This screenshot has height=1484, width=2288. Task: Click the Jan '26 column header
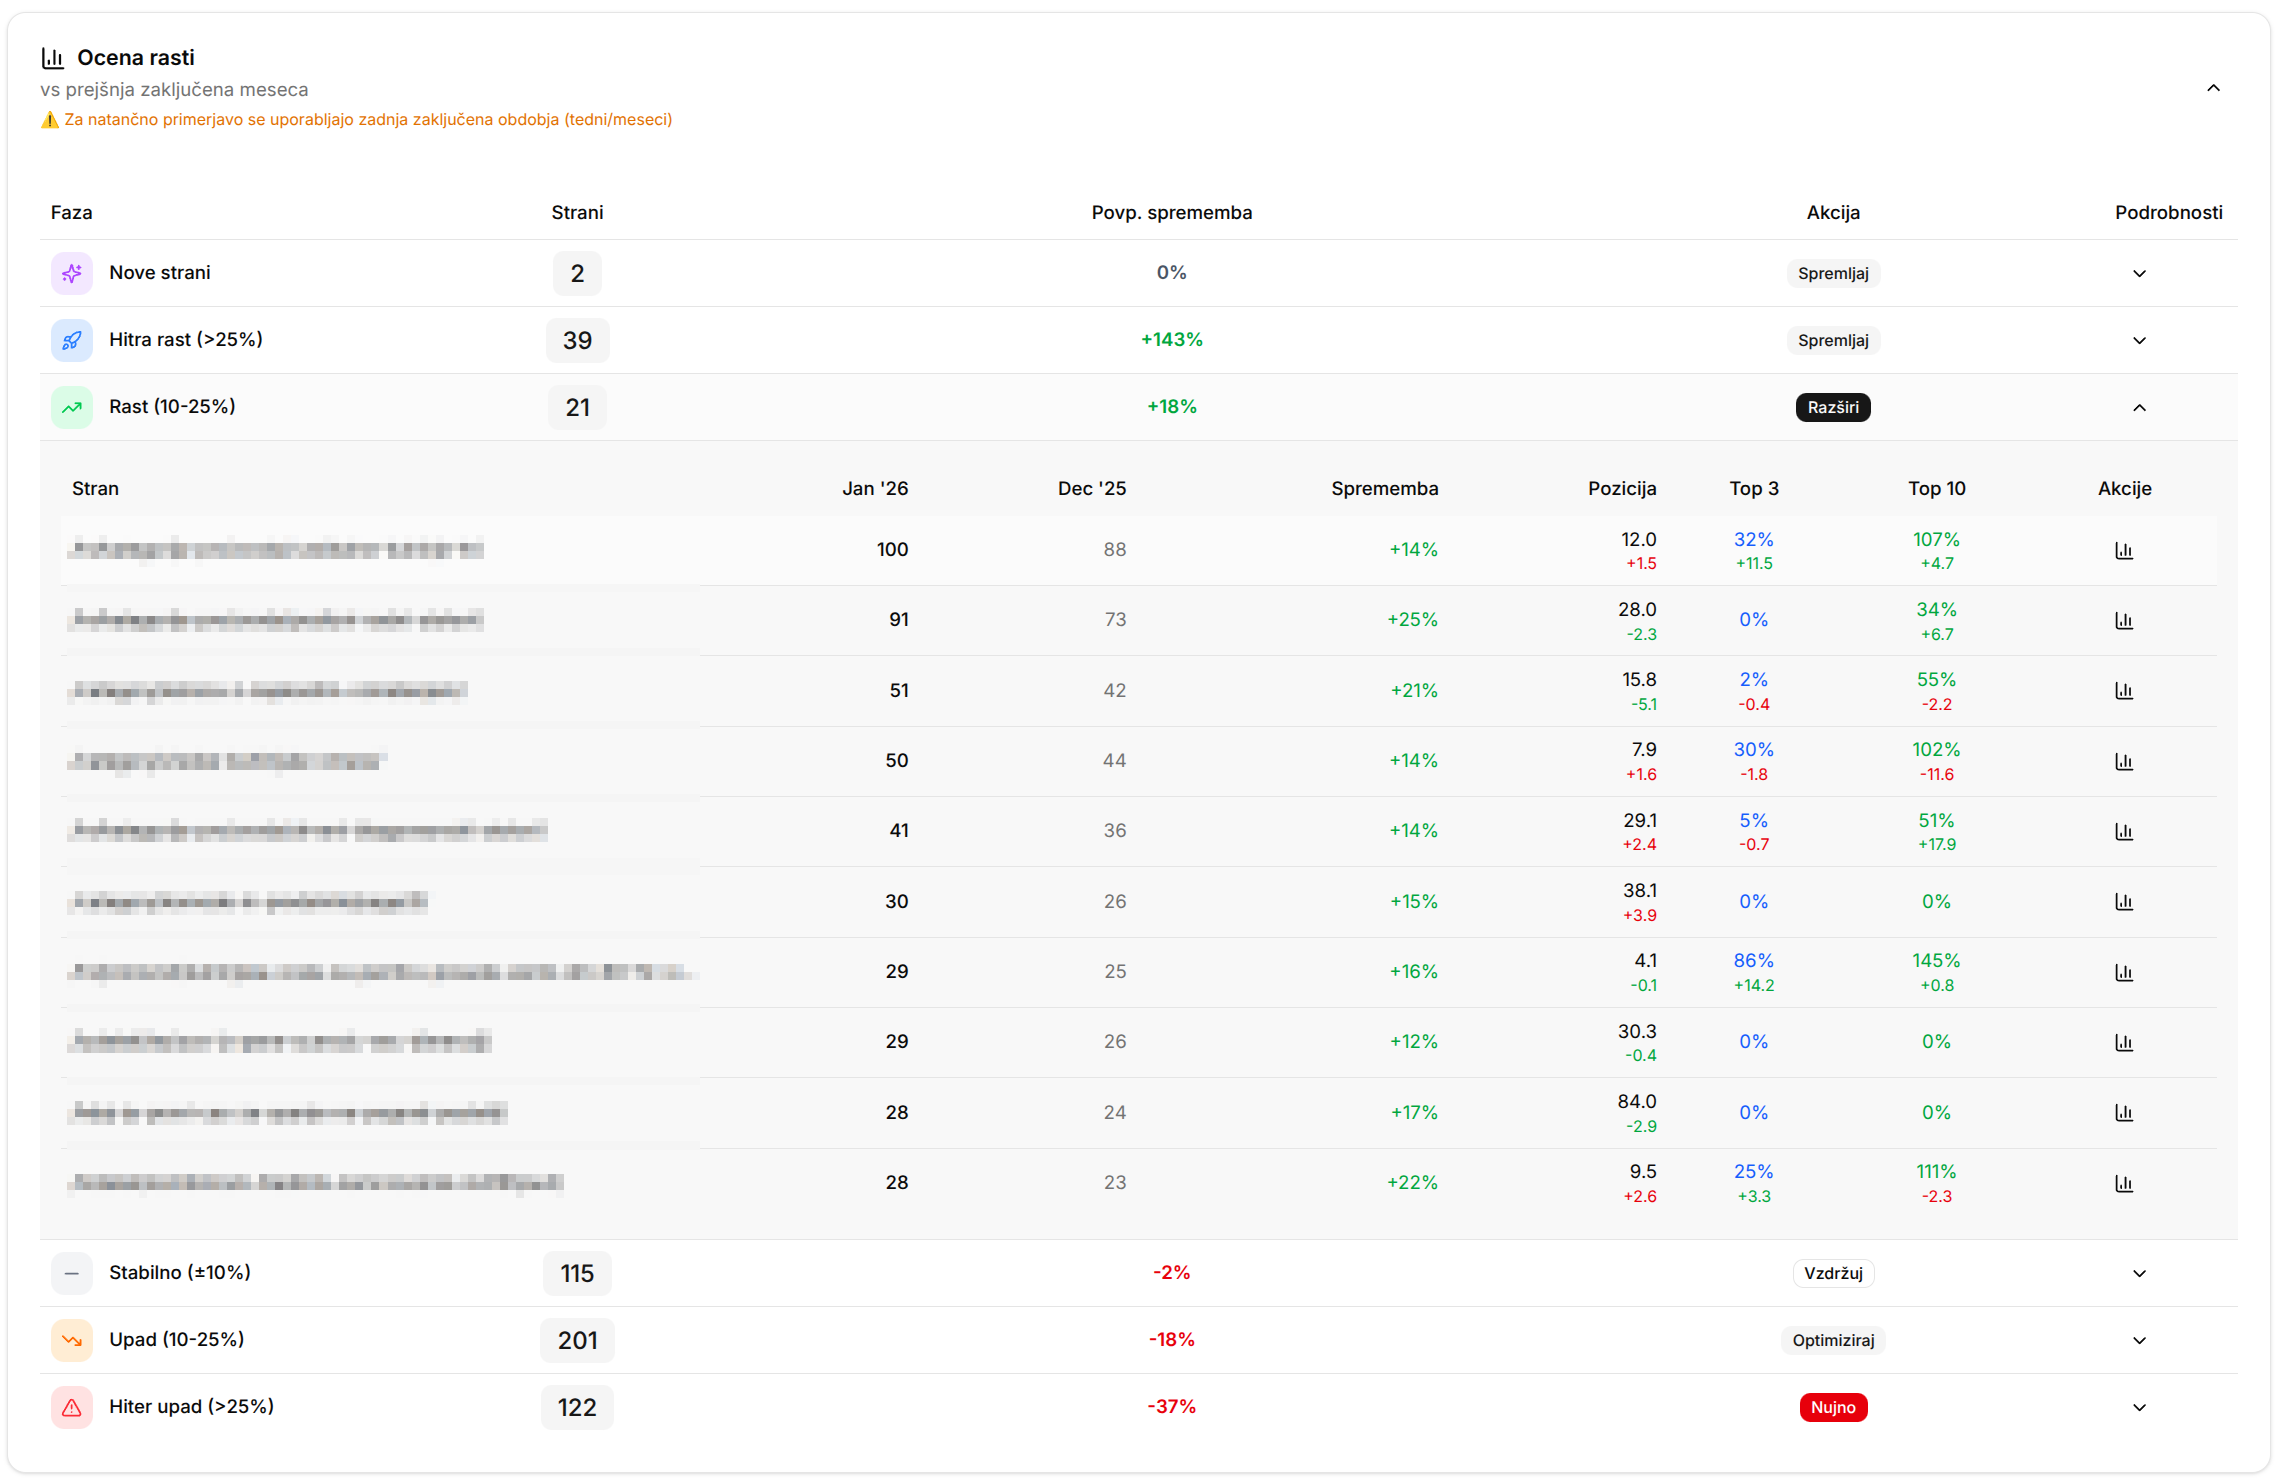point(874,488)
